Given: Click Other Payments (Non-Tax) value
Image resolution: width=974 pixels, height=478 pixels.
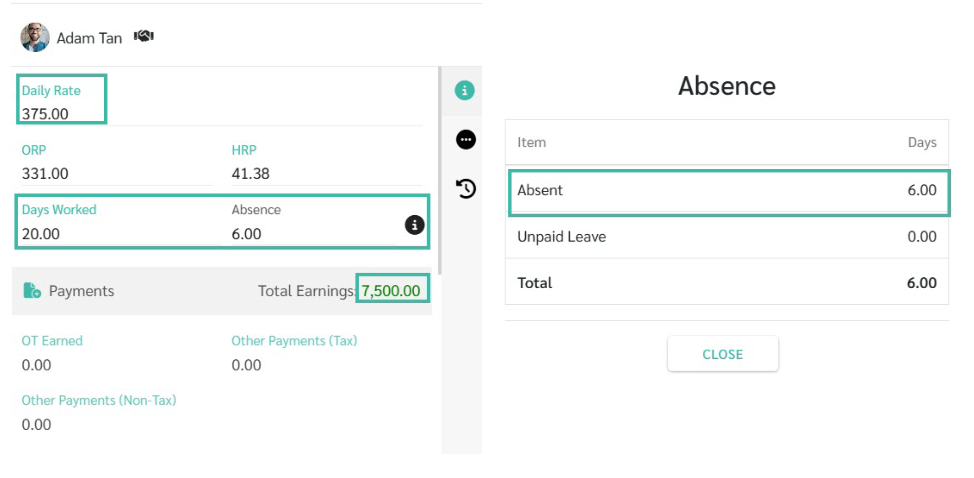Looking at the screenshot, I should click(37, 425).
